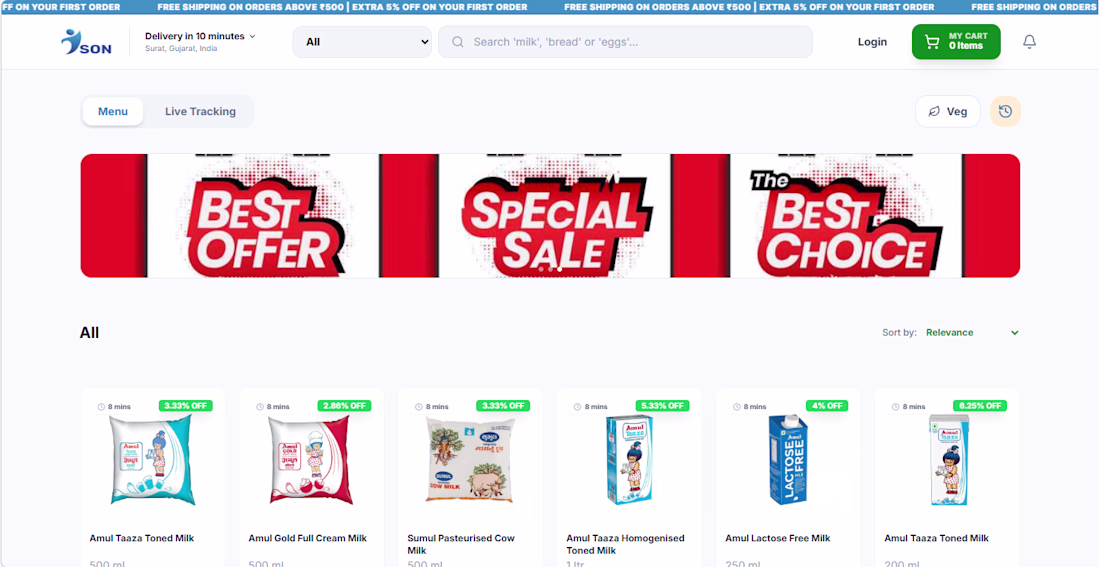Screen dimensions: 1100x567
Task: Open the Sort by Relevance dropdown
Action: [972, 333]
